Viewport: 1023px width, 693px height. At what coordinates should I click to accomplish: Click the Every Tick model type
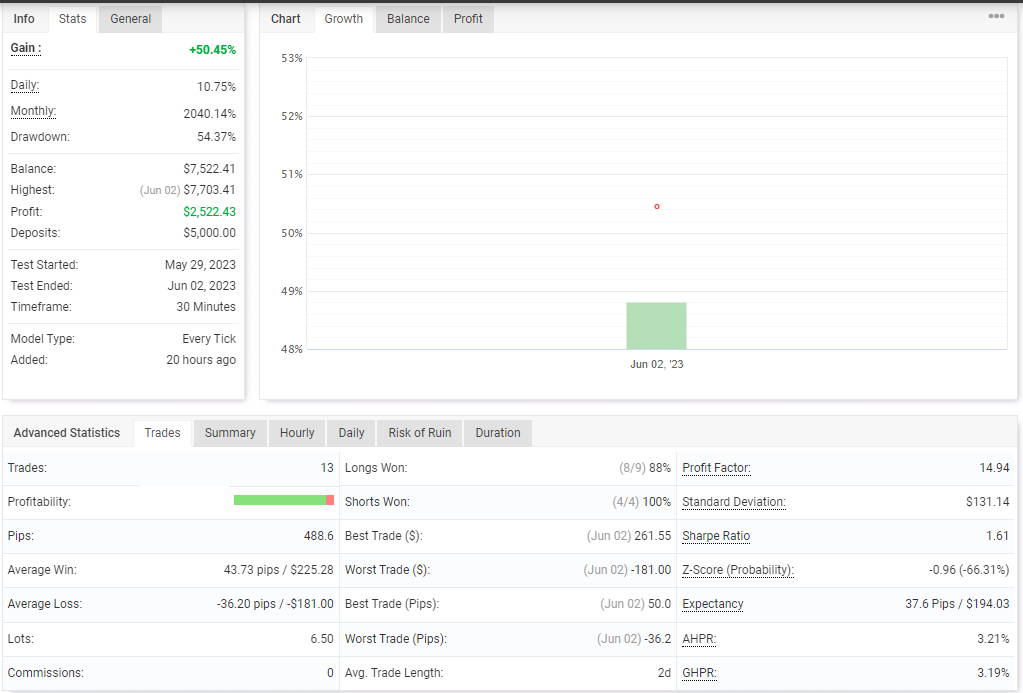(209, 339)
